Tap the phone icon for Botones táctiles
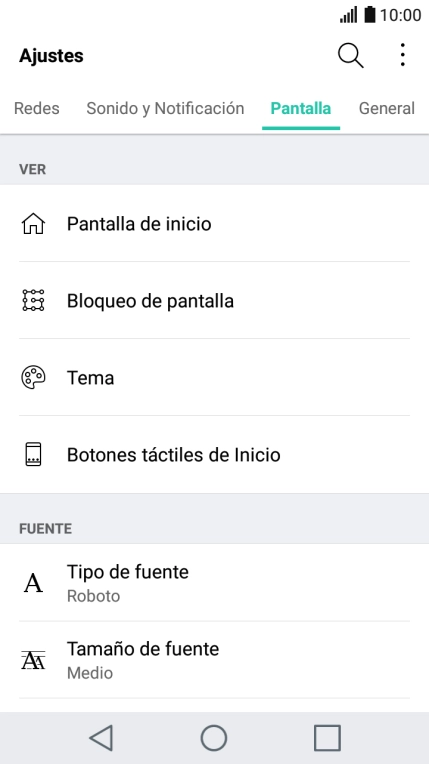The width and height of the screenshot is (429, 764). point(33,454)
